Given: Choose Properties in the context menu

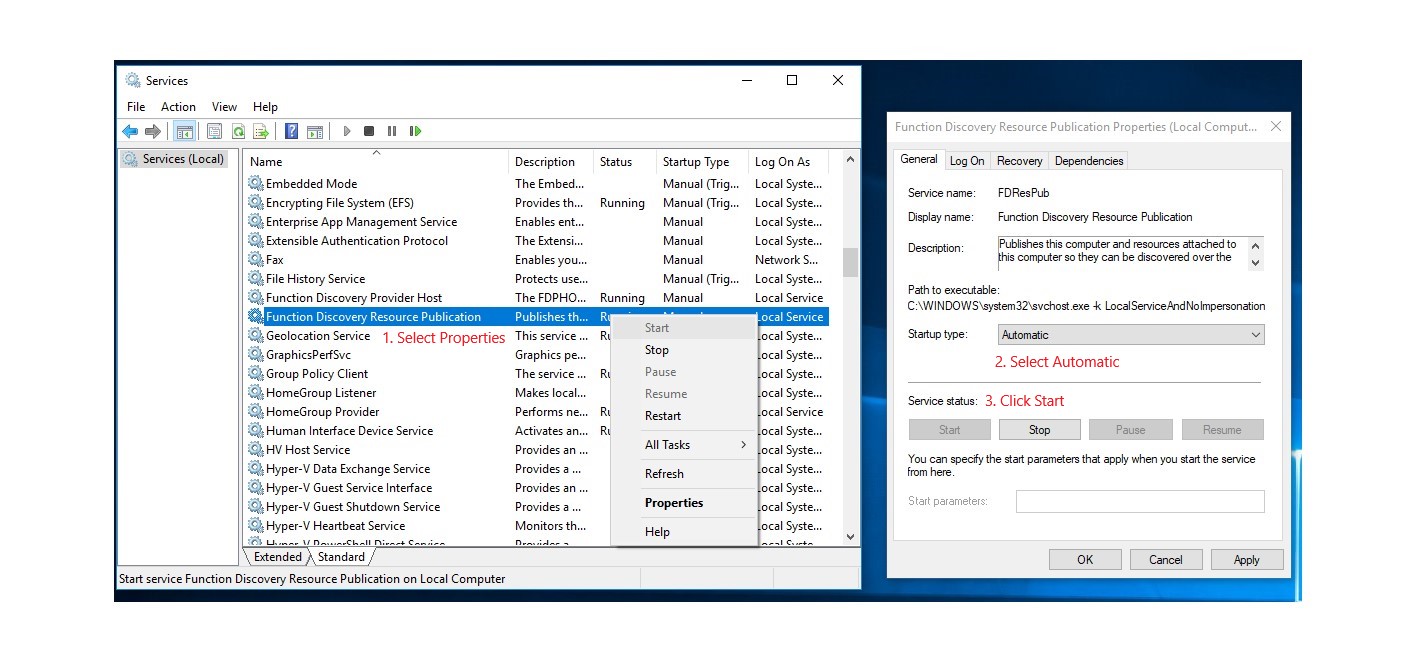Looking at the screenshot, I should pyautogui.click(x=674, y=503).
